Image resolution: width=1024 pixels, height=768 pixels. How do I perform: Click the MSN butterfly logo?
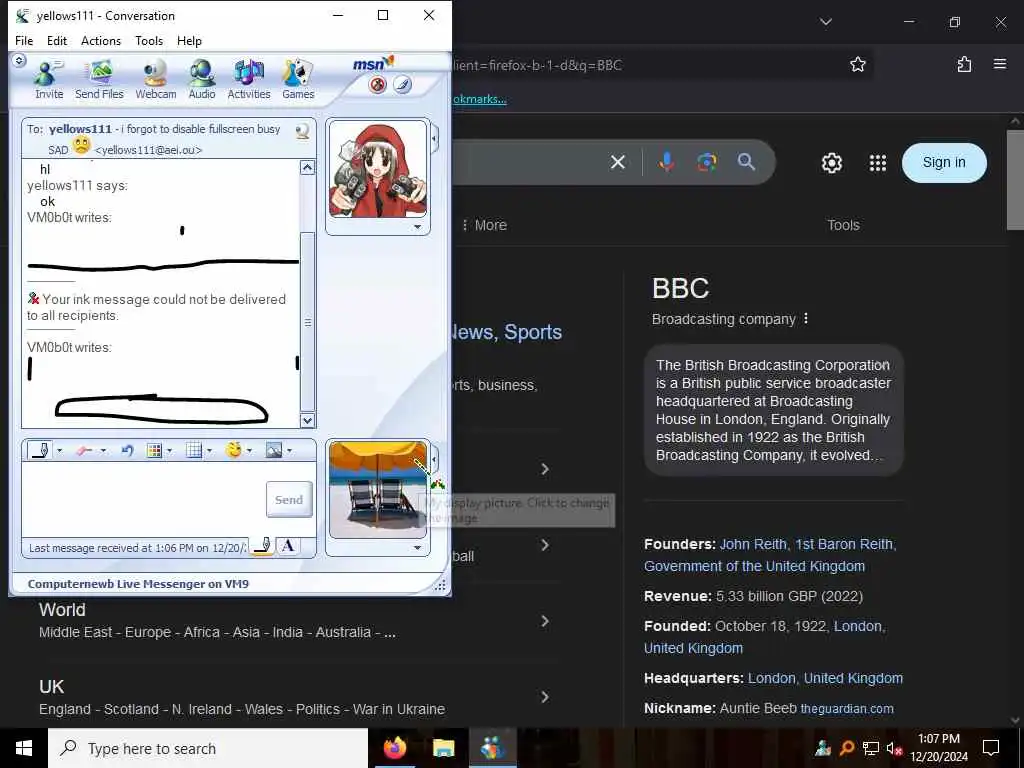pyautogui.click(x=374, y=63)
